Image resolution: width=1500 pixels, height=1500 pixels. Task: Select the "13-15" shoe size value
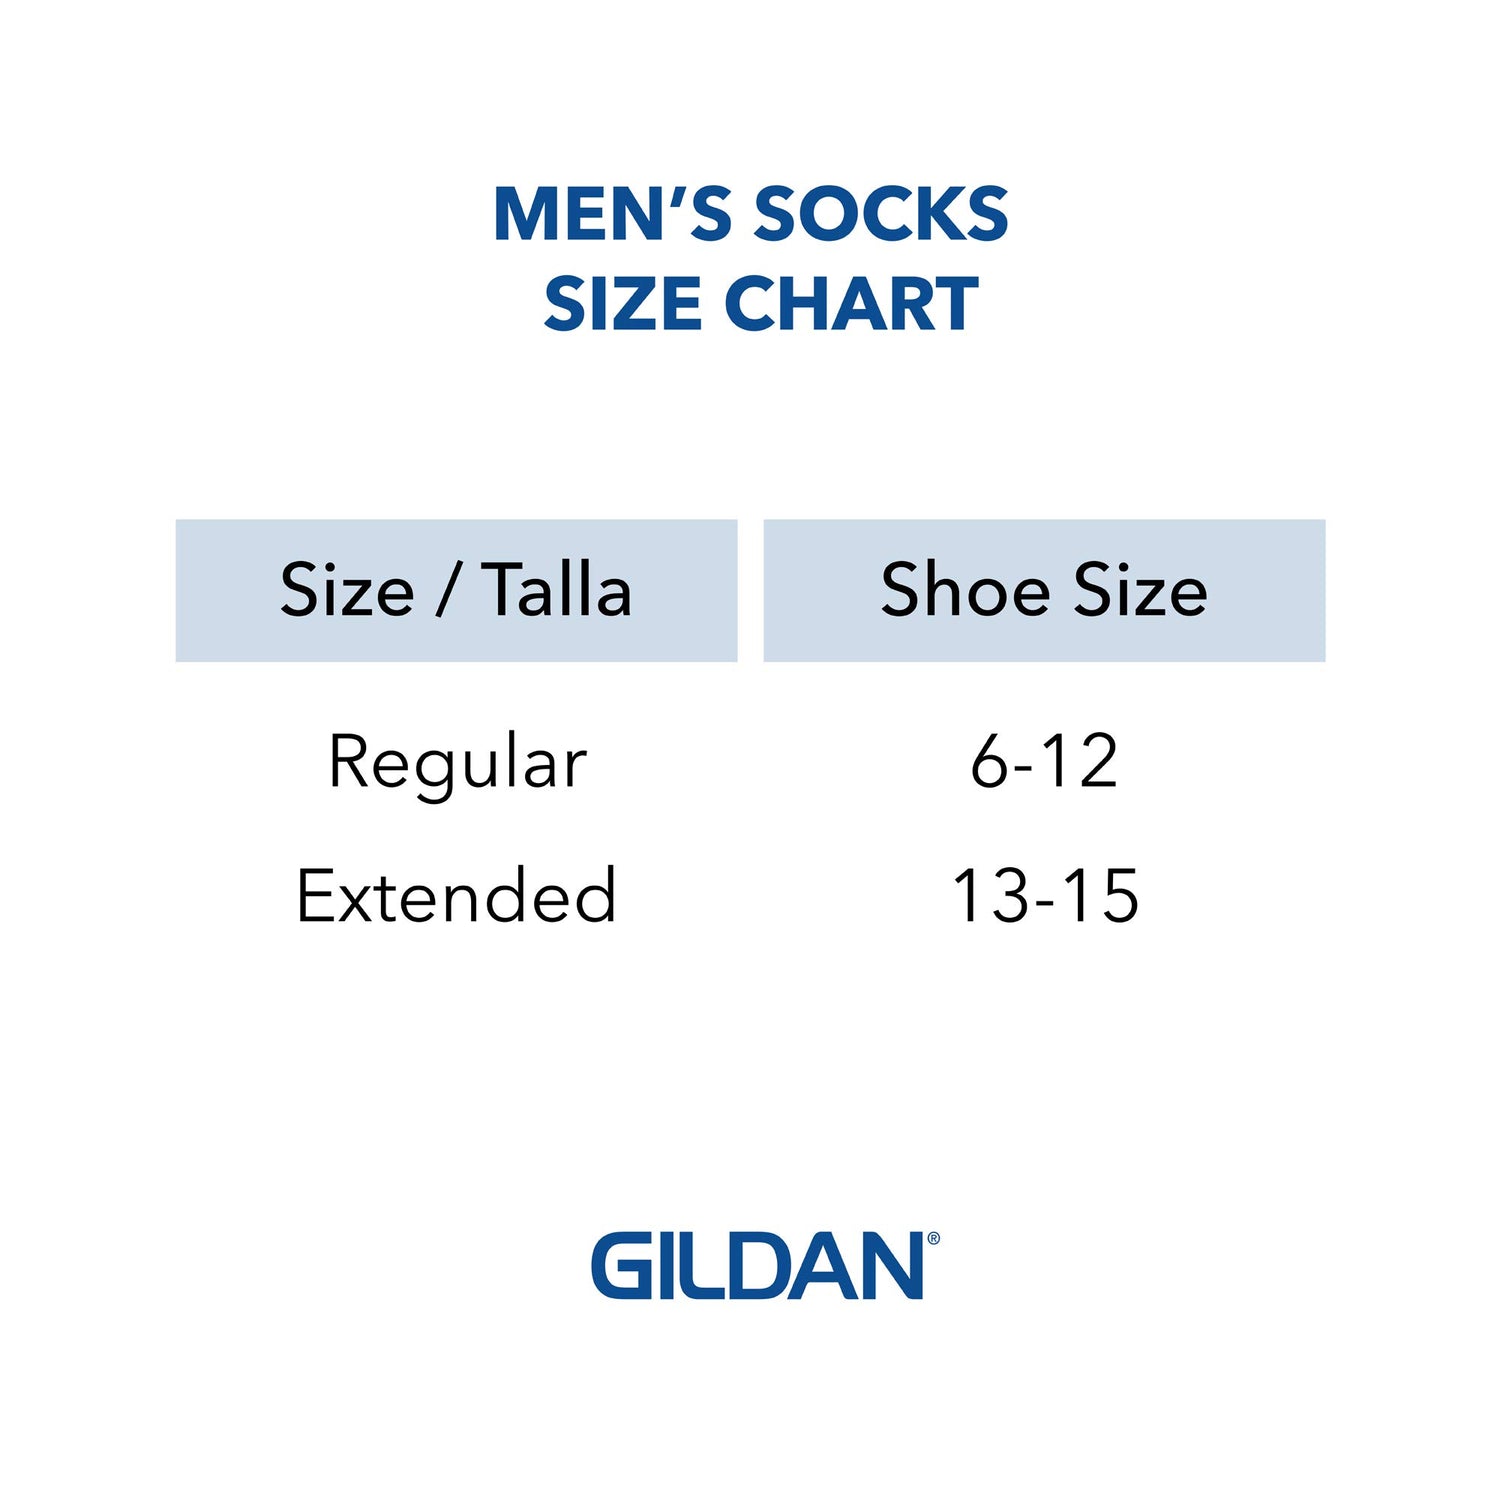[1044, 895]
